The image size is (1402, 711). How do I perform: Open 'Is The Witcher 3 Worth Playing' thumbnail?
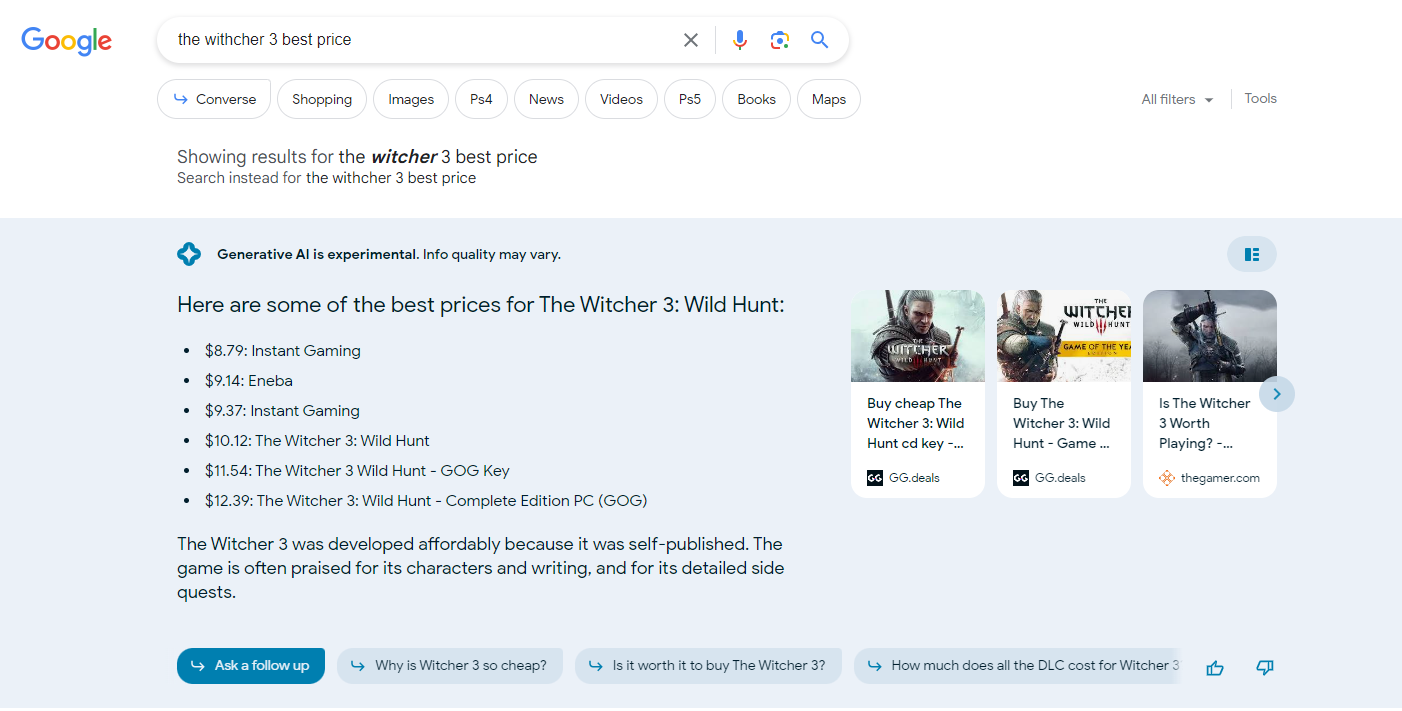(x=1210, y=336)
